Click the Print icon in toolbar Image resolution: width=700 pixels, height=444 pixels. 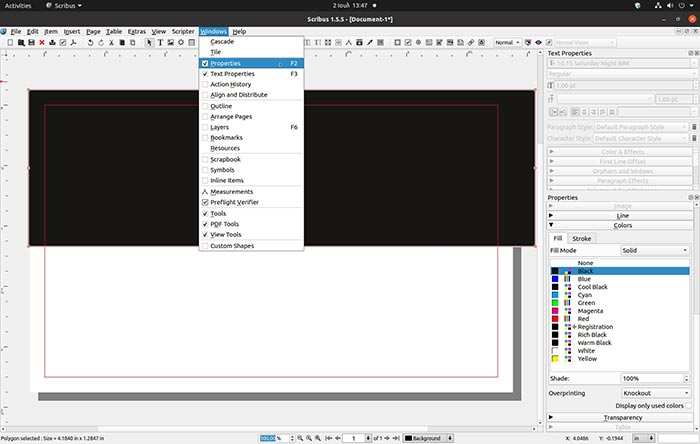52,42
